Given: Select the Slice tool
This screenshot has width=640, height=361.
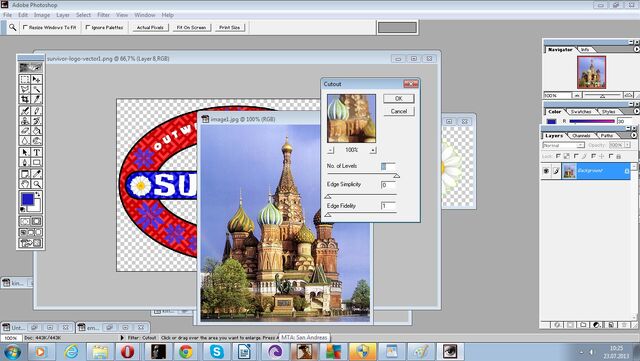Looking at the screenshot, I should [36, 99].
